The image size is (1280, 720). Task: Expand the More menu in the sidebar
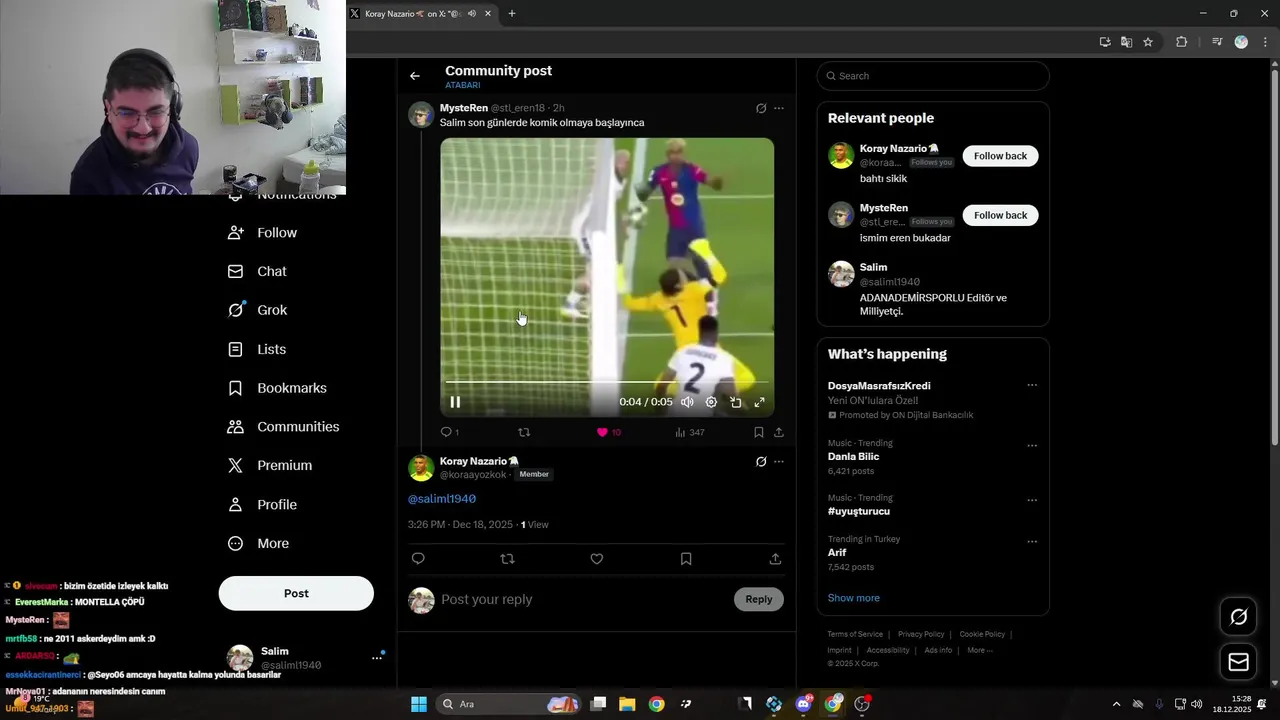tap(258, 544)
